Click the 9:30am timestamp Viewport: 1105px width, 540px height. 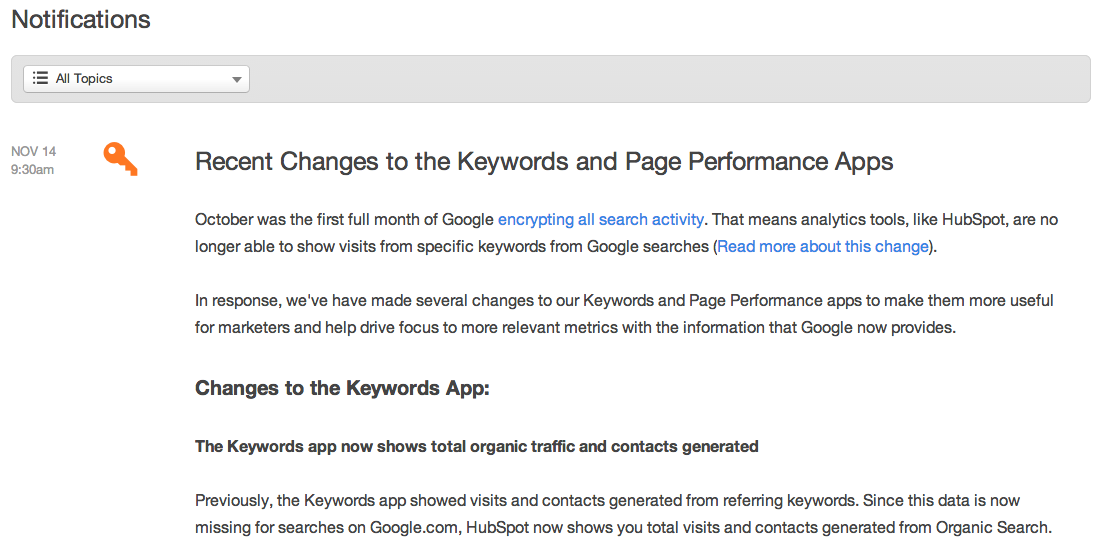coord(32,170)
